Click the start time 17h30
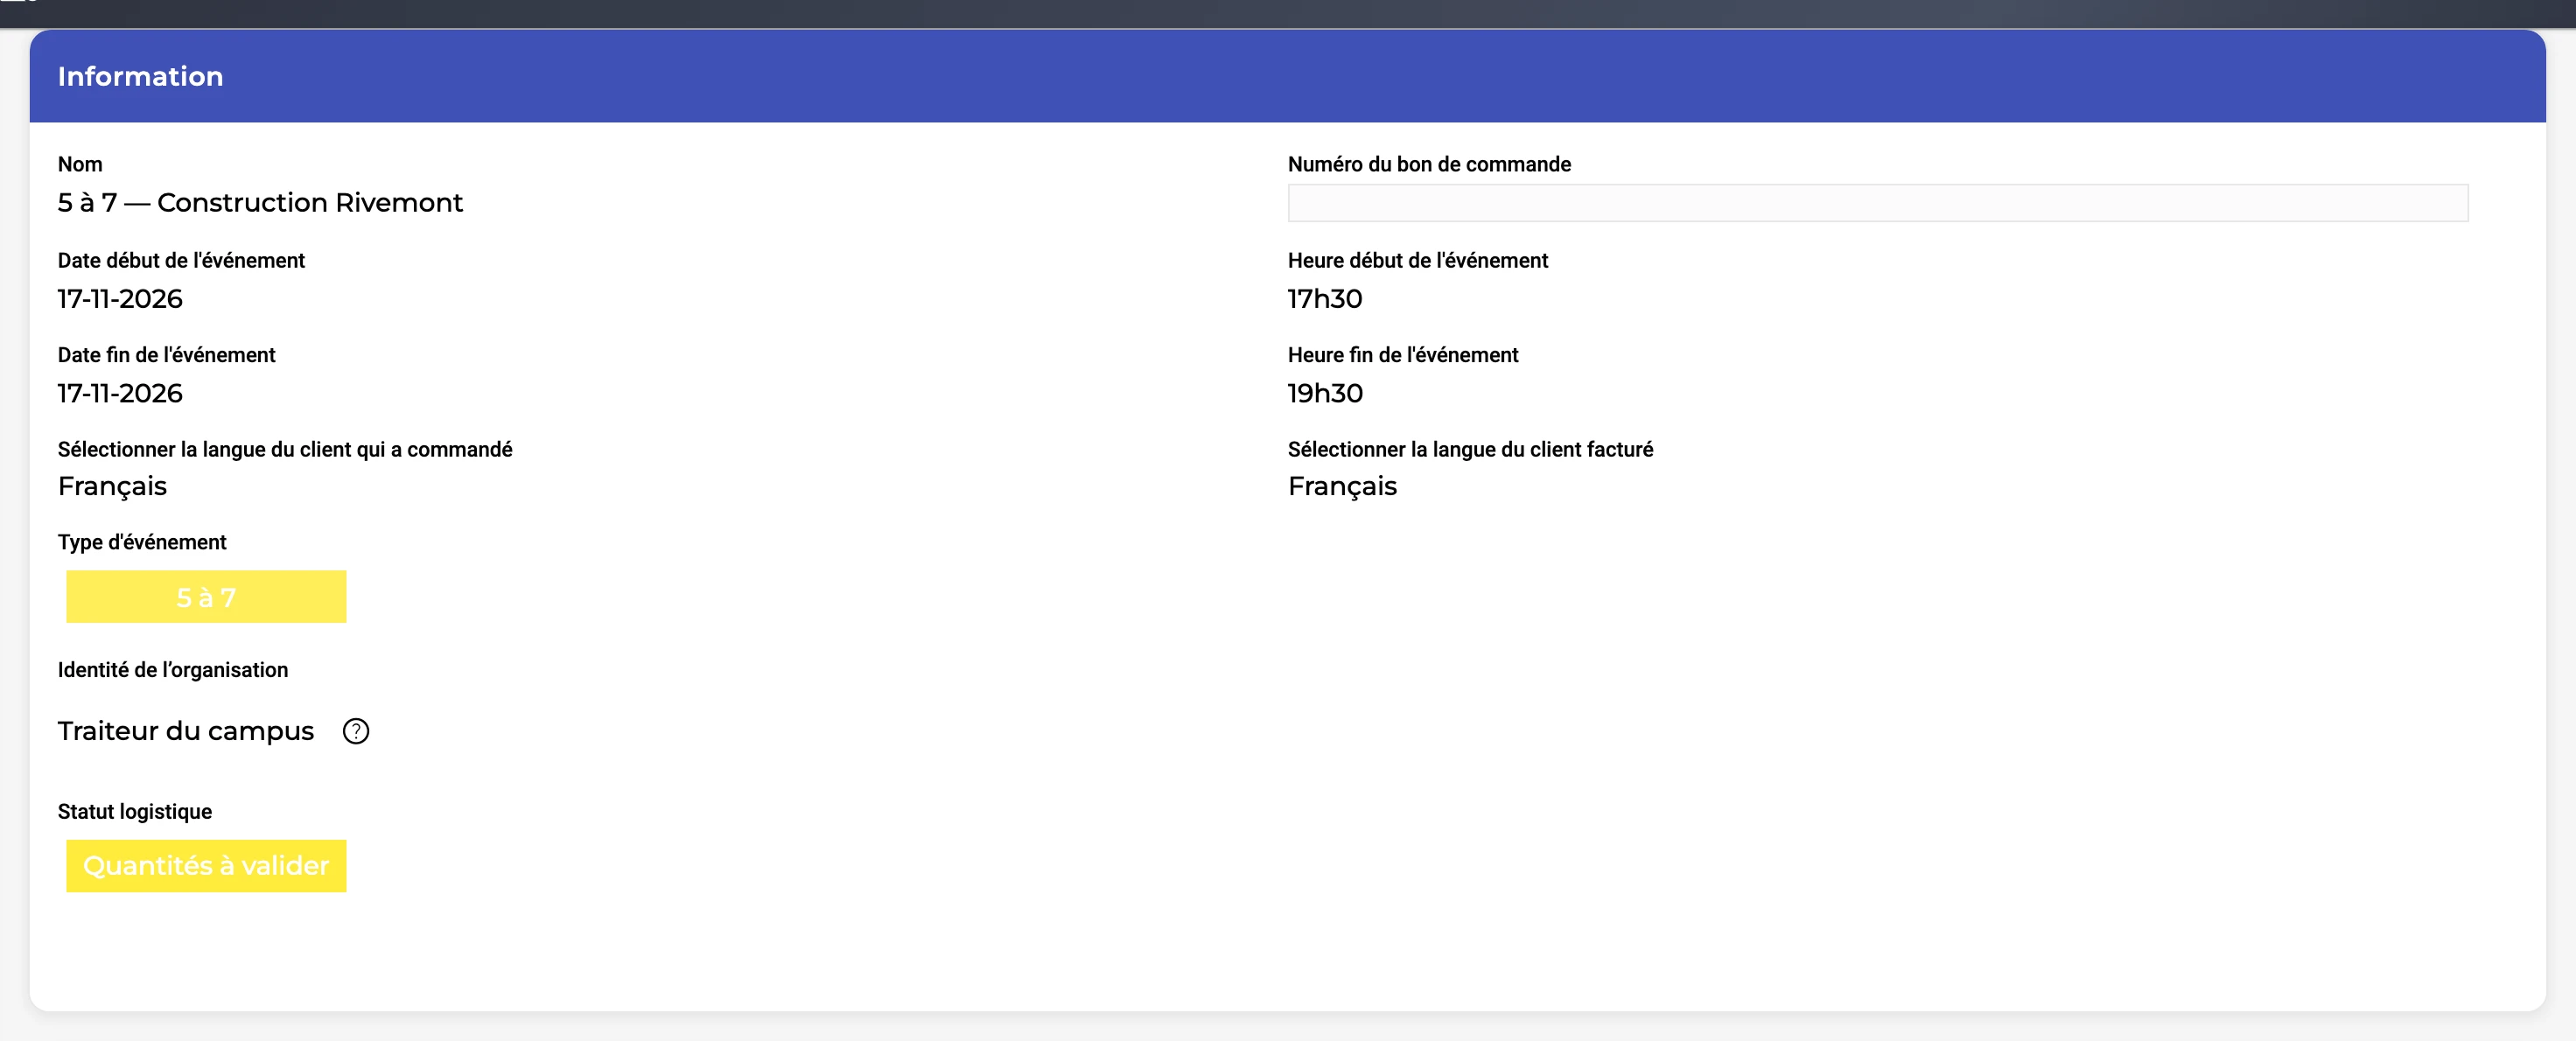Viewport: 2576px width, 1041px height. click(x=1325, y=299)
